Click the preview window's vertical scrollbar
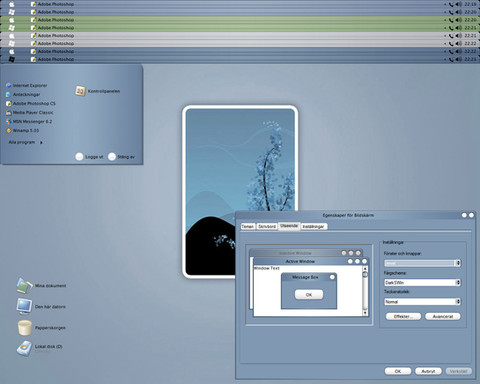 [x=365, y=291]
